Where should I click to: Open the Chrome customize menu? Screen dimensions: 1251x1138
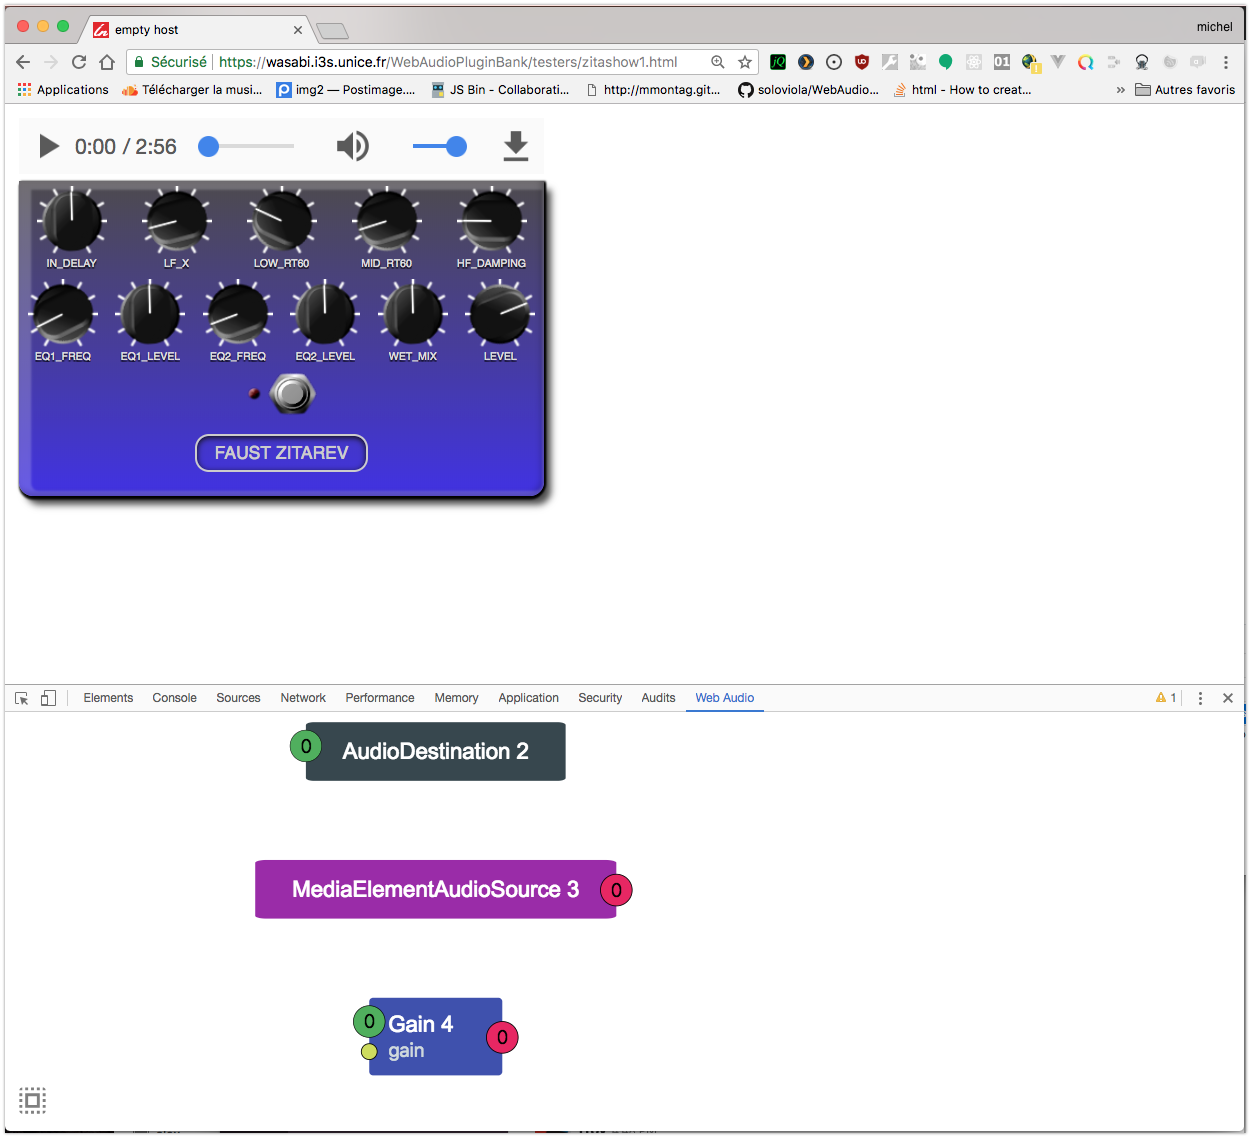[1226, 62]
